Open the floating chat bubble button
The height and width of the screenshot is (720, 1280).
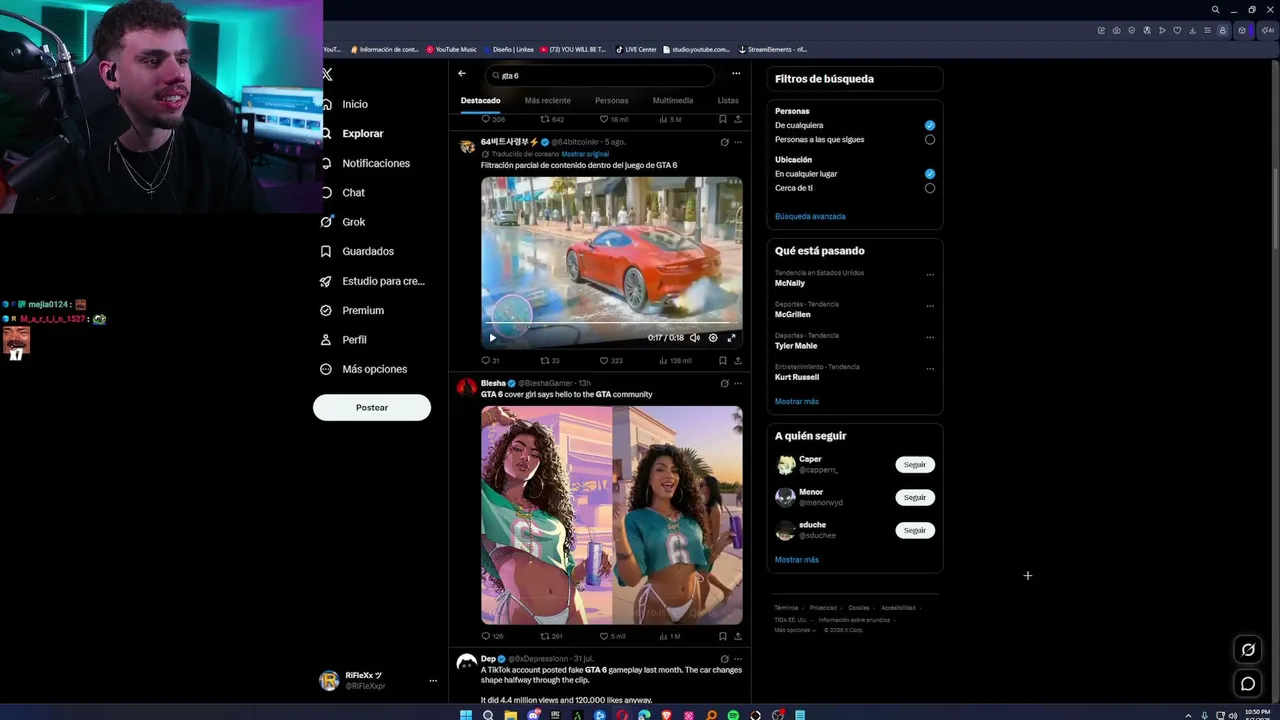(1248, 684)
